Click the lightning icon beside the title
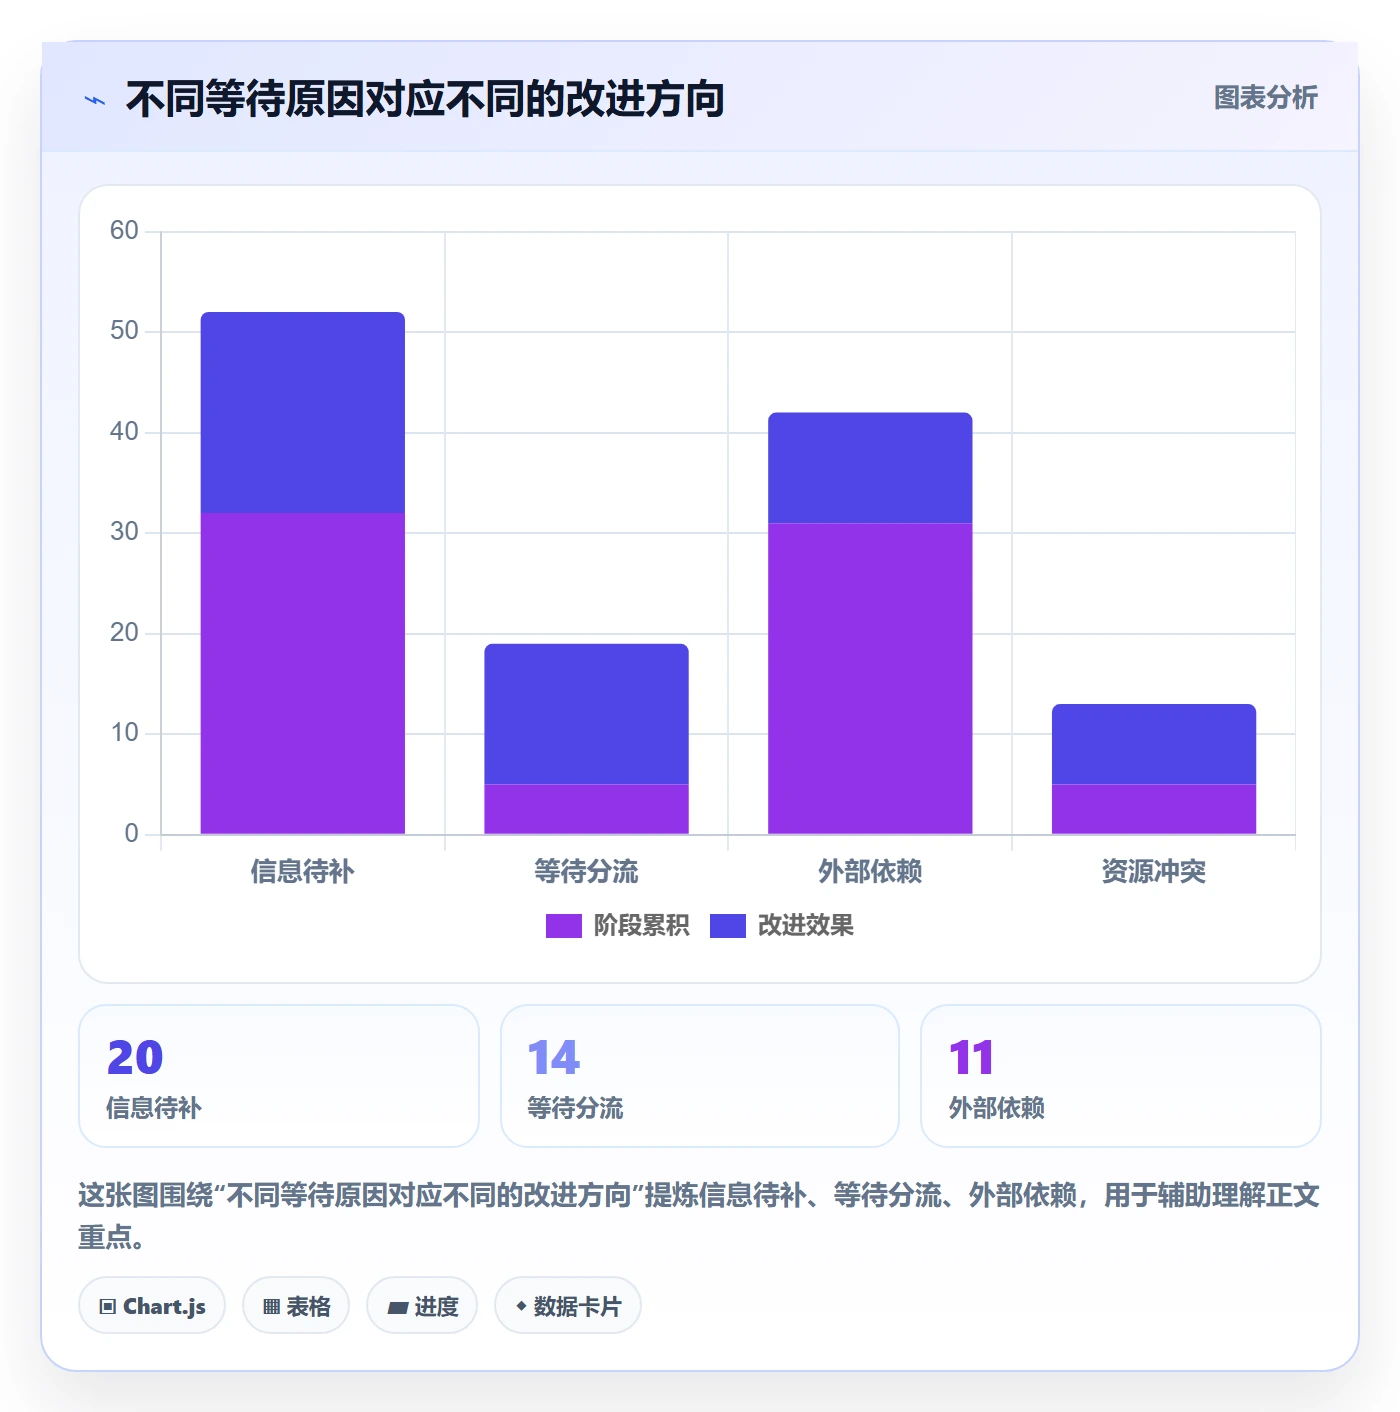 click(95, 100)
